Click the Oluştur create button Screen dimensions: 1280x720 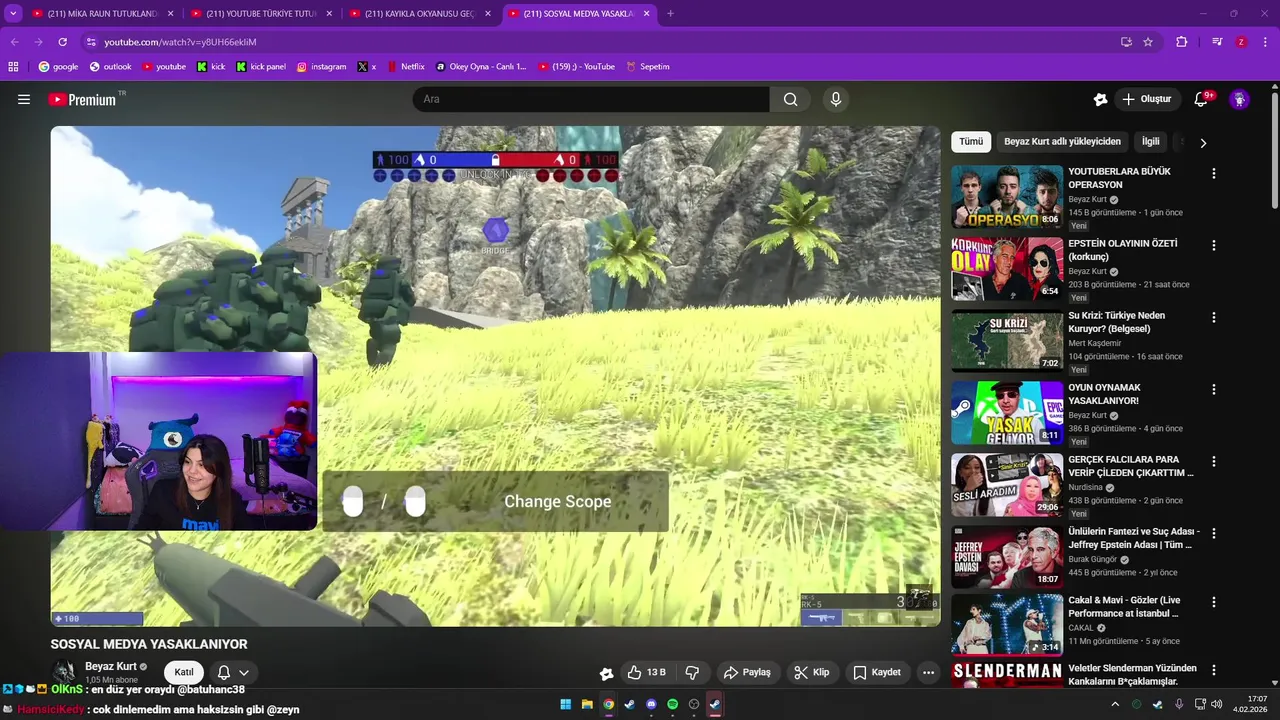(x=1146, y=99)
